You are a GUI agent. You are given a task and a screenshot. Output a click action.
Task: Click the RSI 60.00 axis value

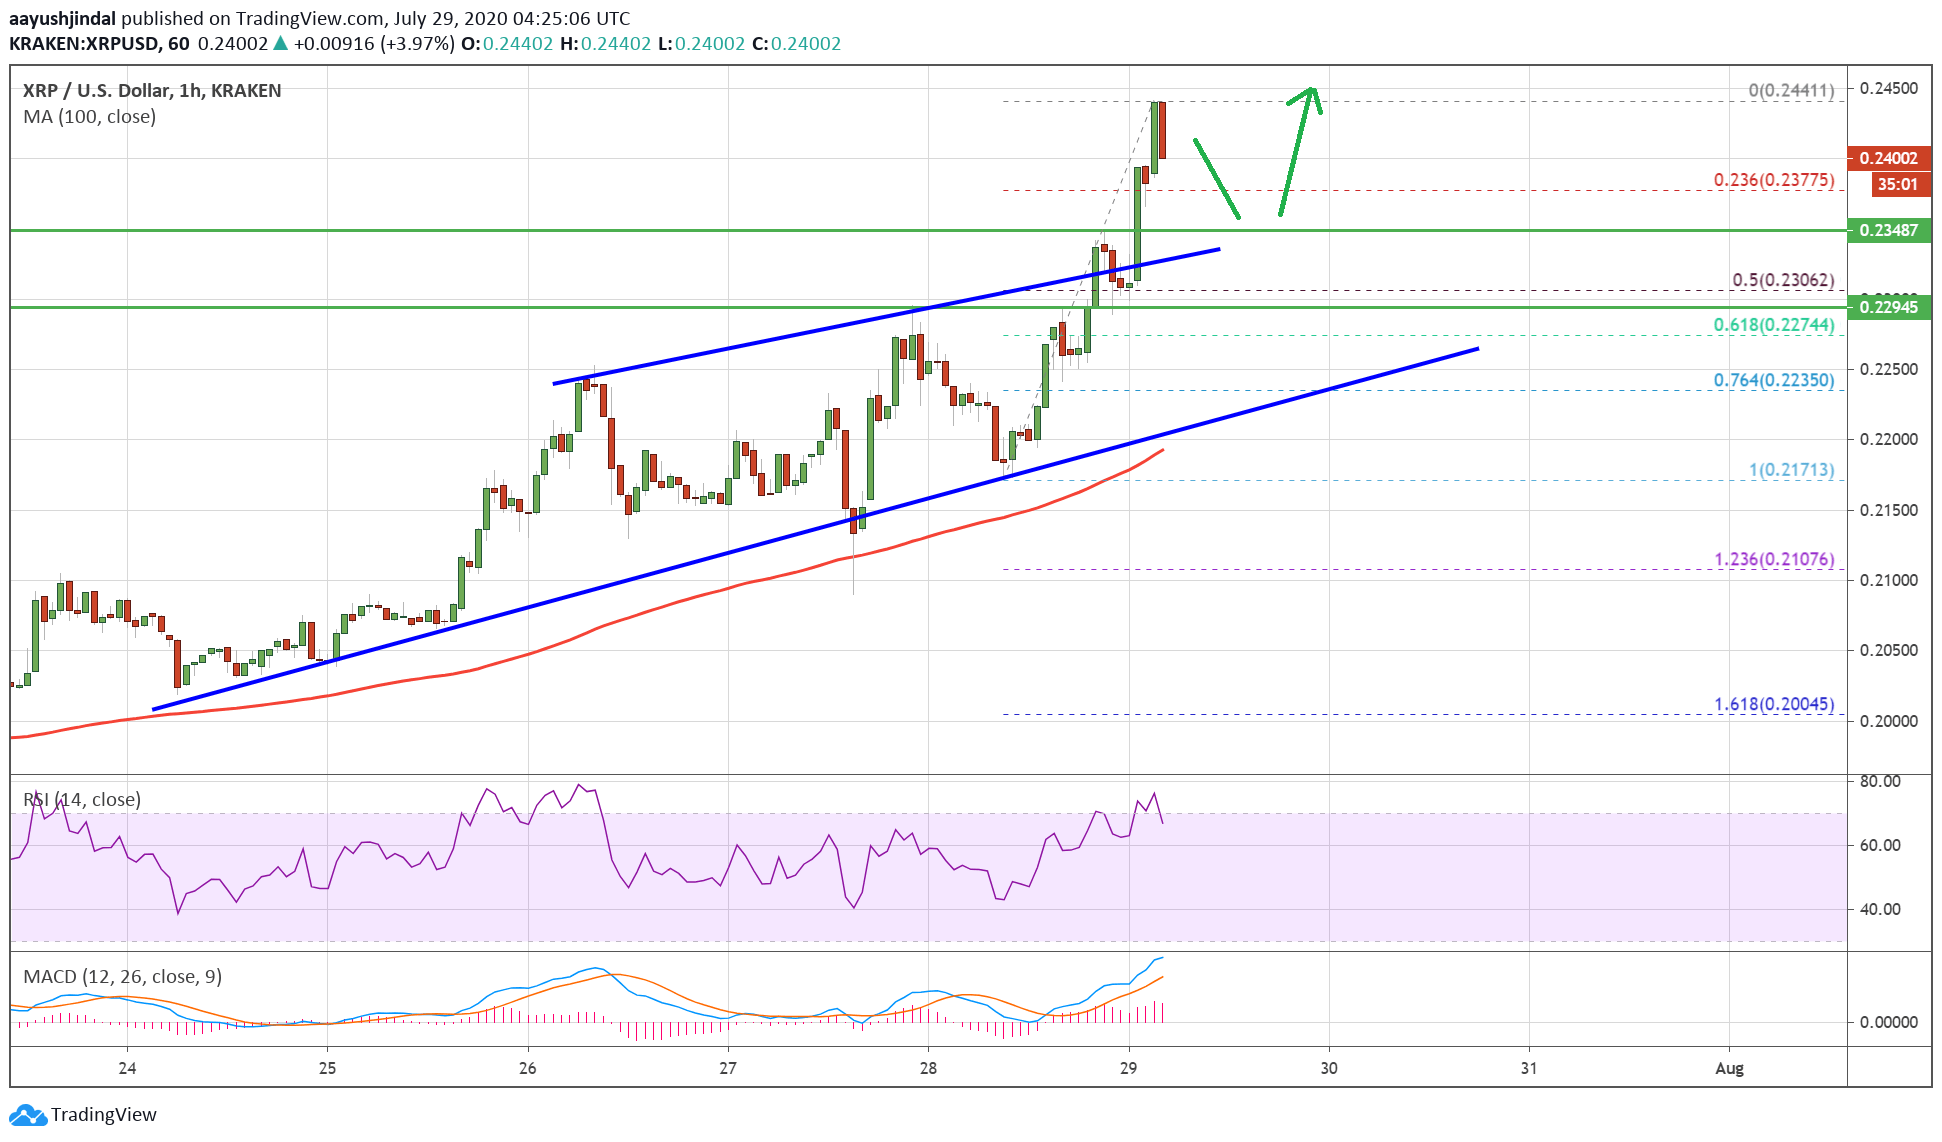coord(1880,846)
